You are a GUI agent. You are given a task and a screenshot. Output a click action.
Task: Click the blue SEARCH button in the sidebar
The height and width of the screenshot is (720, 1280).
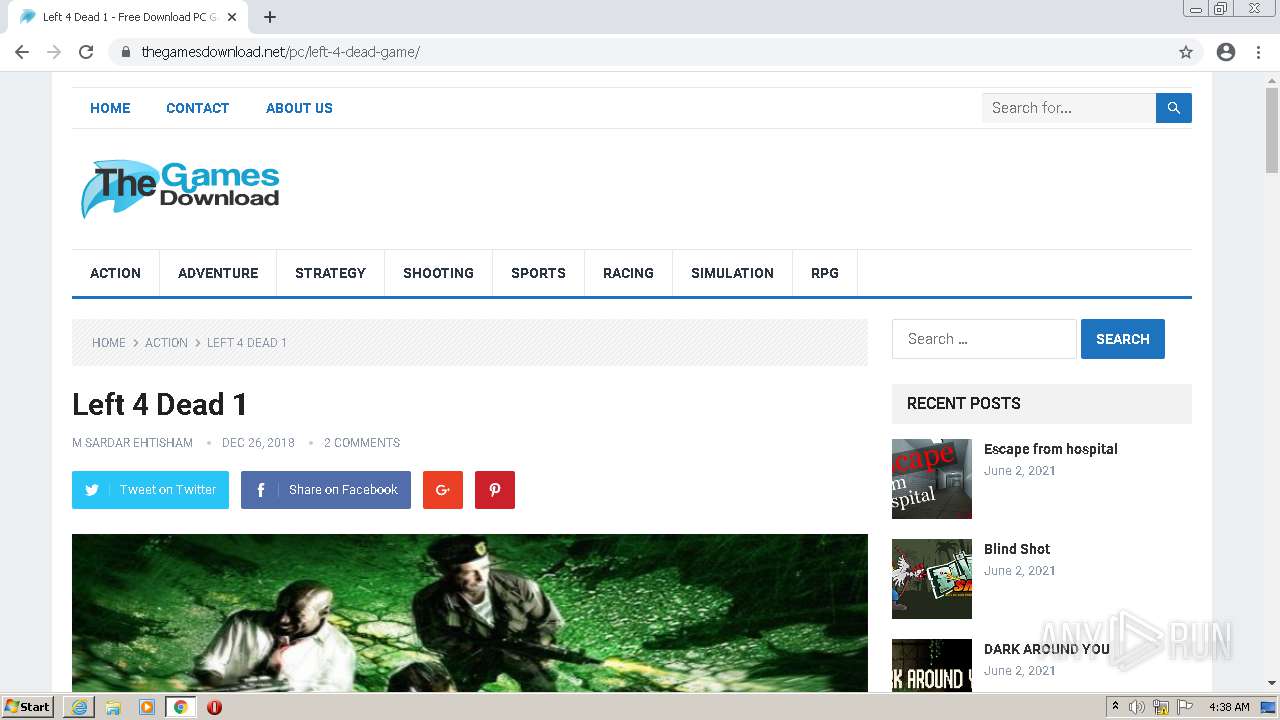point(1123,339)
